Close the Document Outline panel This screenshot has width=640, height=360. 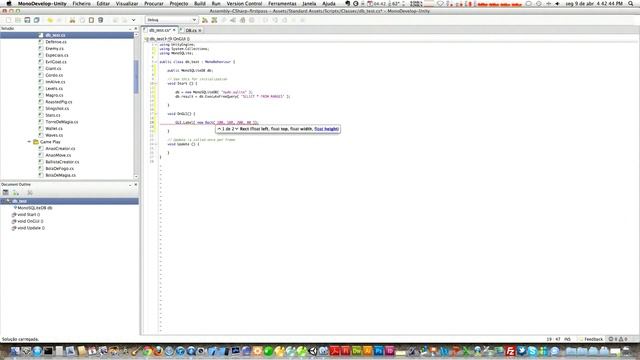(136, 185)
